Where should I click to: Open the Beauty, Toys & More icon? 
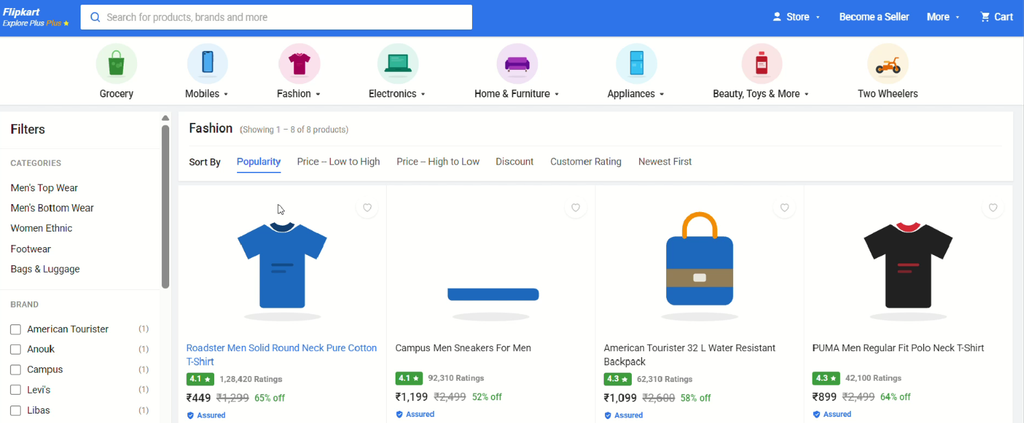tap(761, 64)
